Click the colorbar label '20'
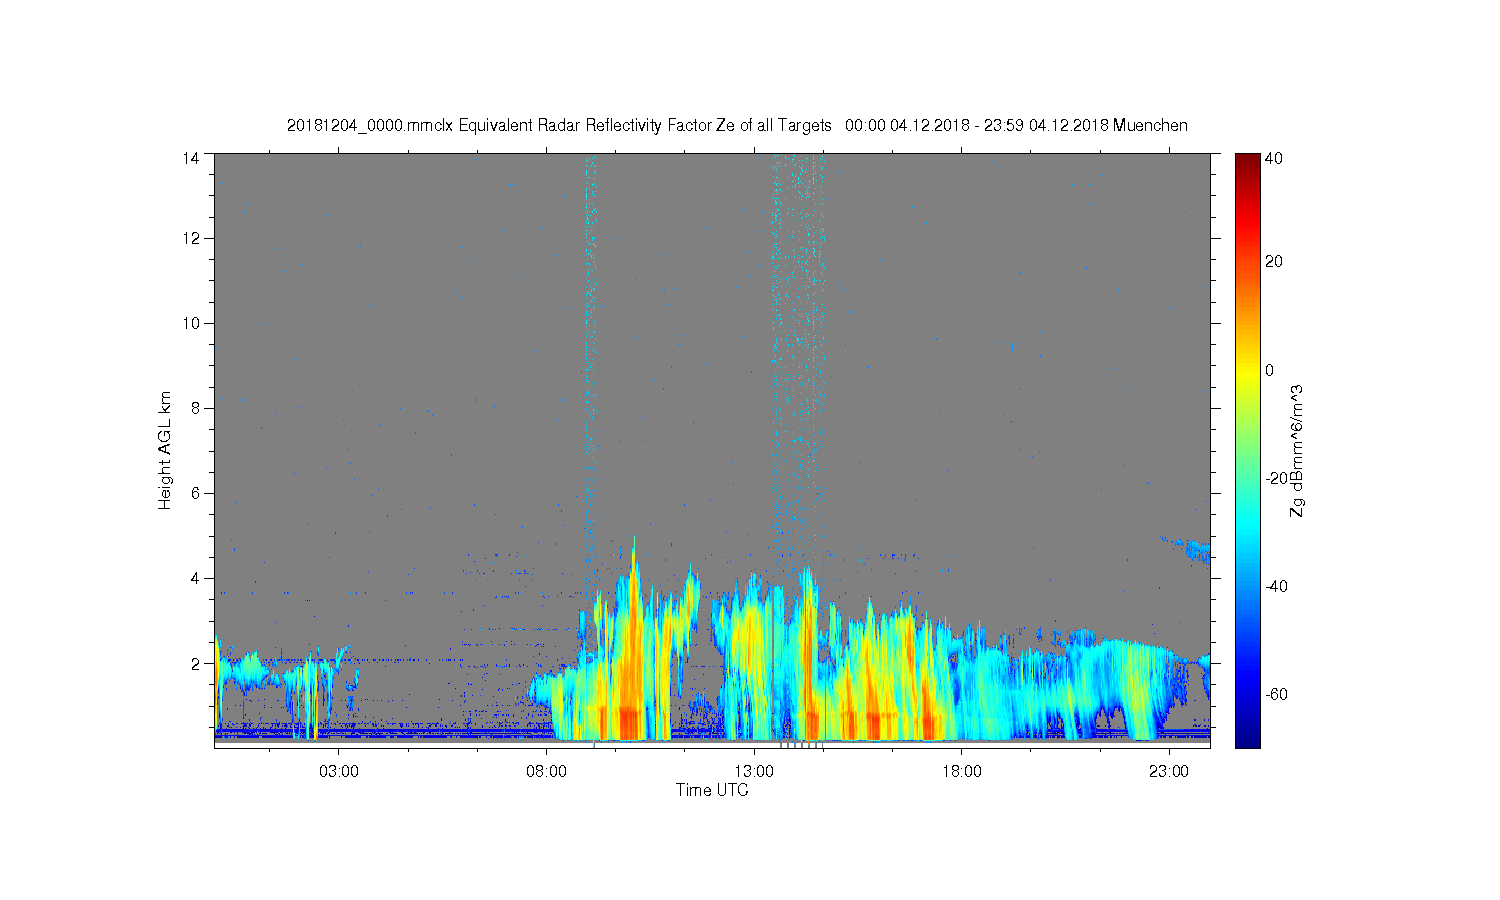1500x900 pixels. pos(1274,262)
